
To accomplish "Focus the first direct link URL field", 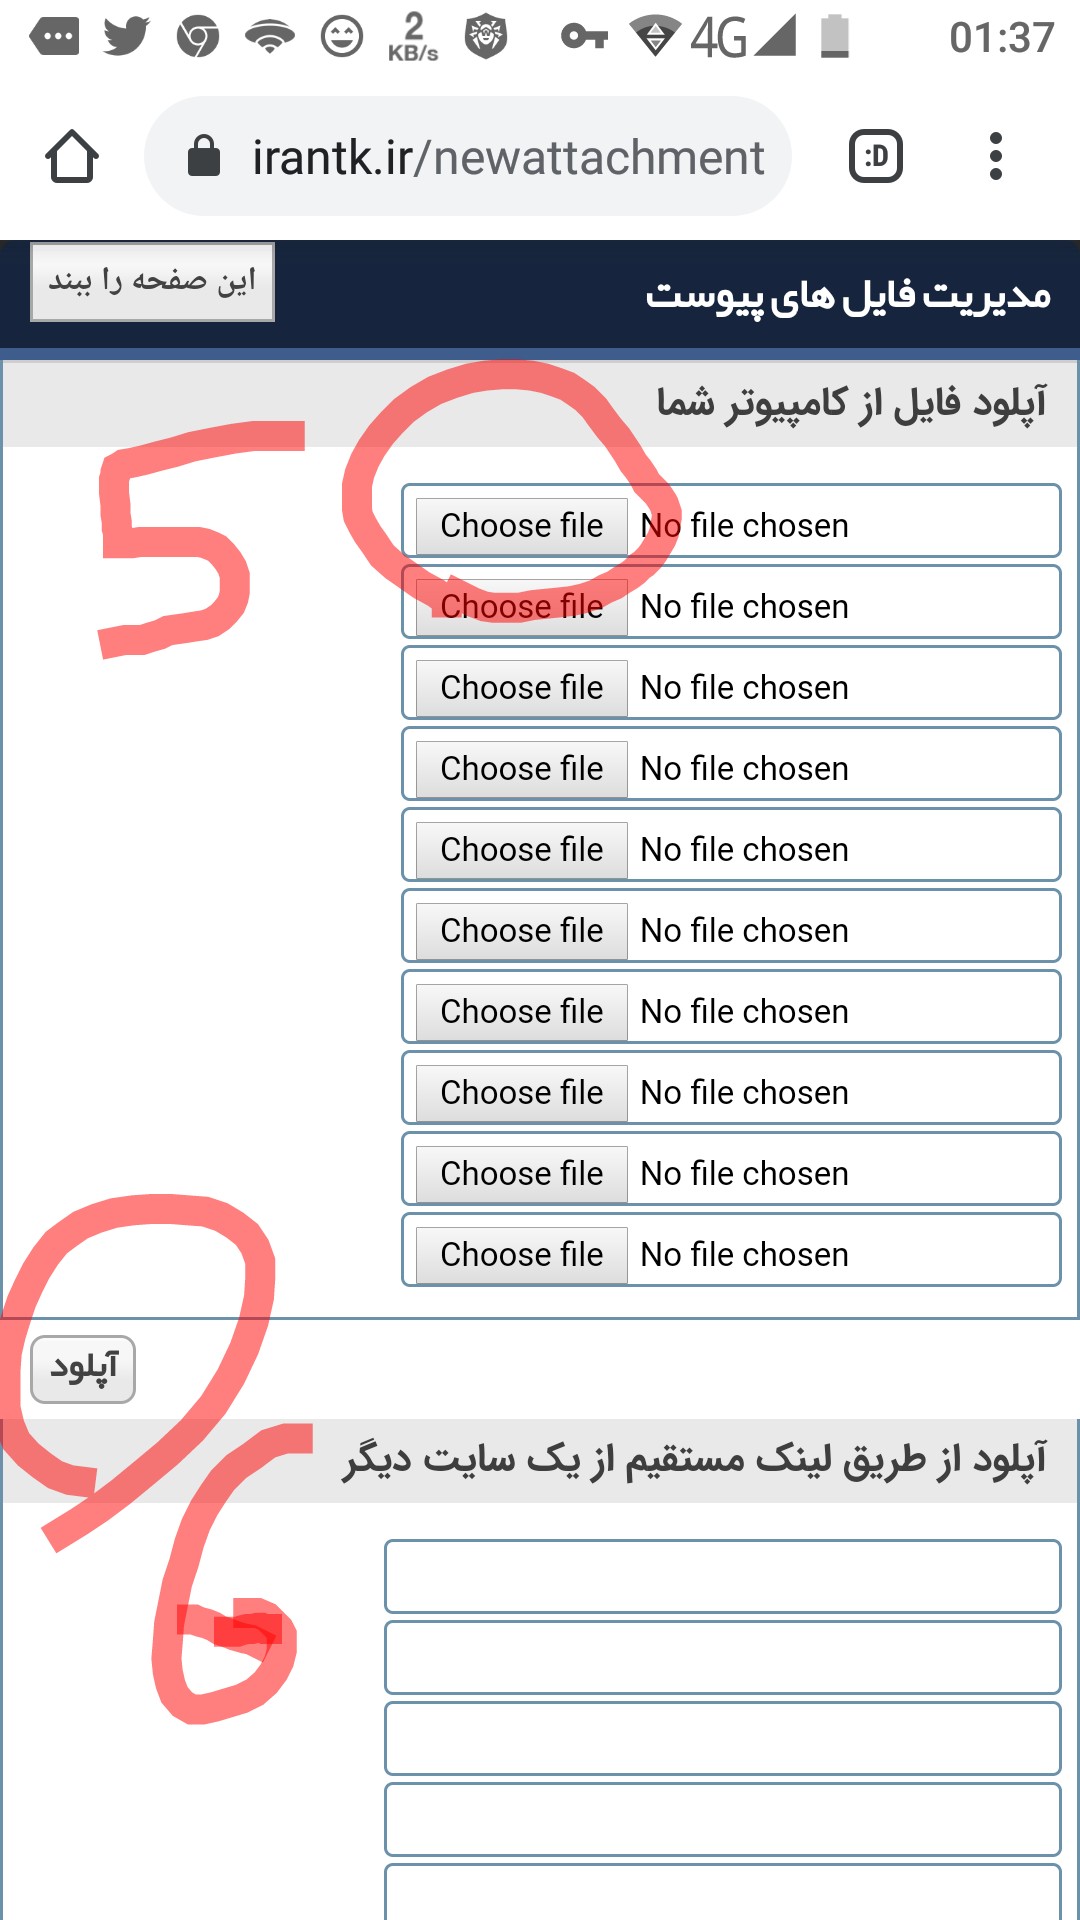I will coord(723,1576).
